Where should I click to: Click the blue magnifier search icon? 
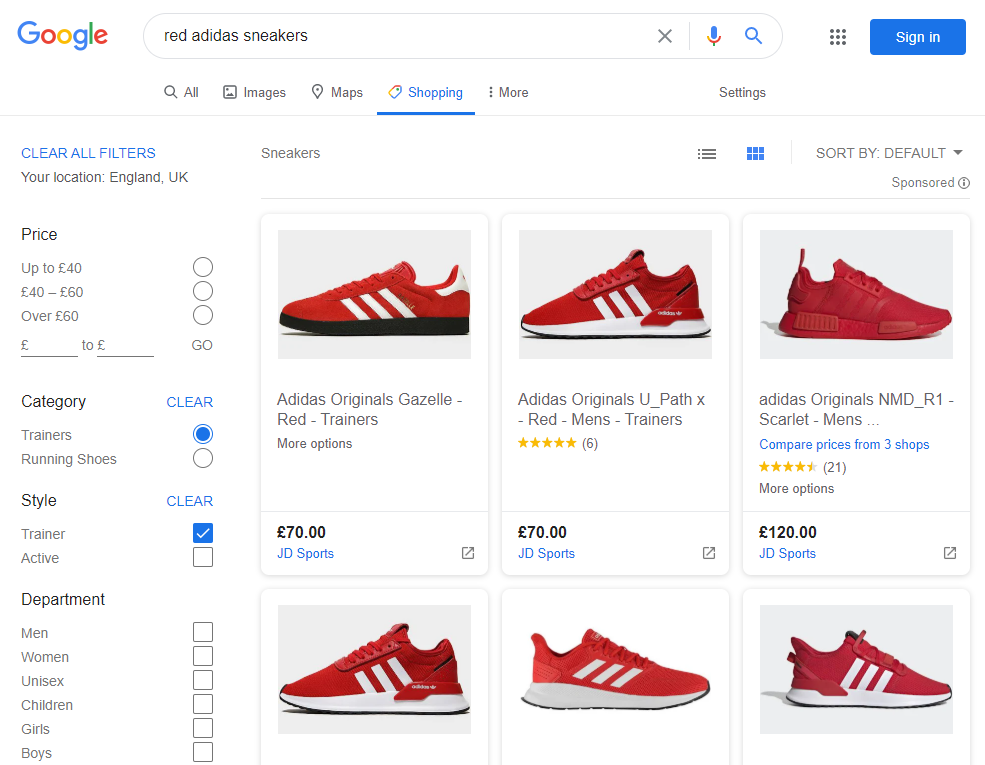tap(753, 36)
